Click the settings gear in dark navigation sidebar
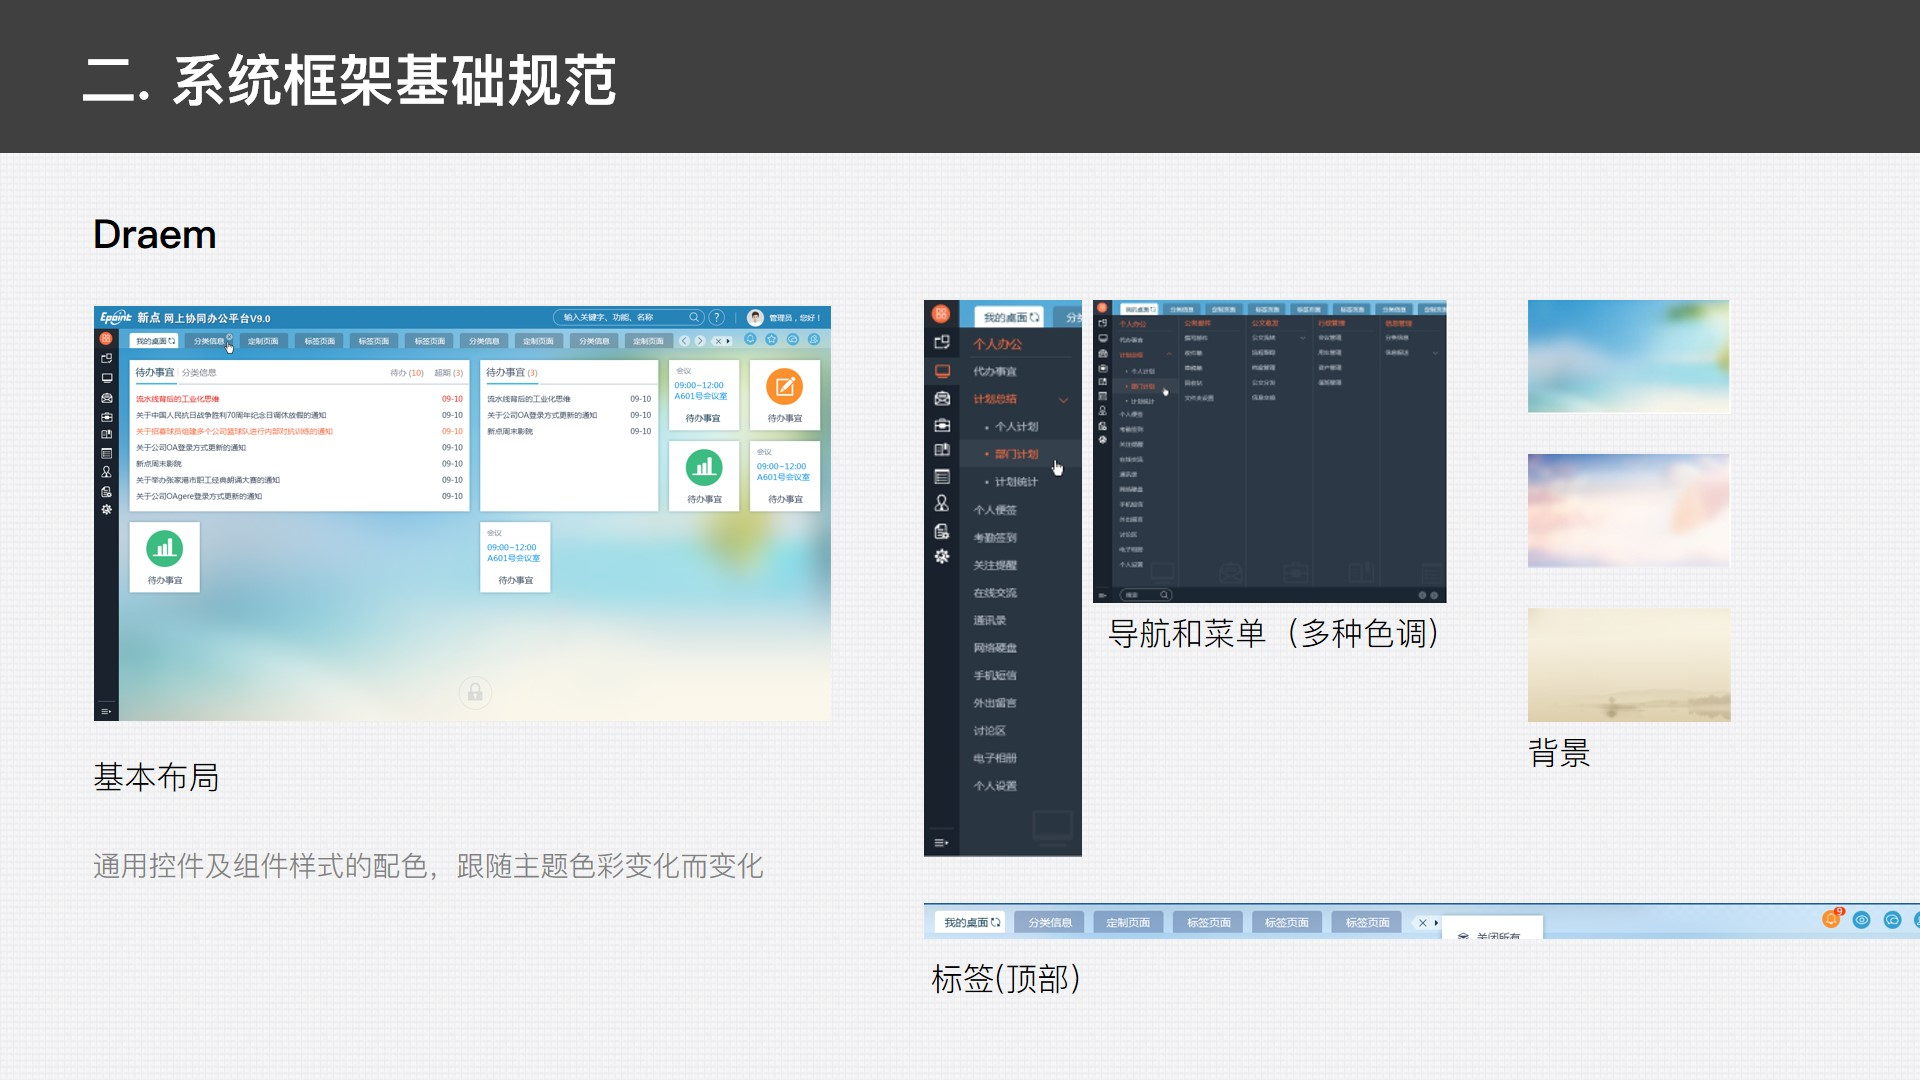This screenshot has width=1920, height=1080. (941, 557)
